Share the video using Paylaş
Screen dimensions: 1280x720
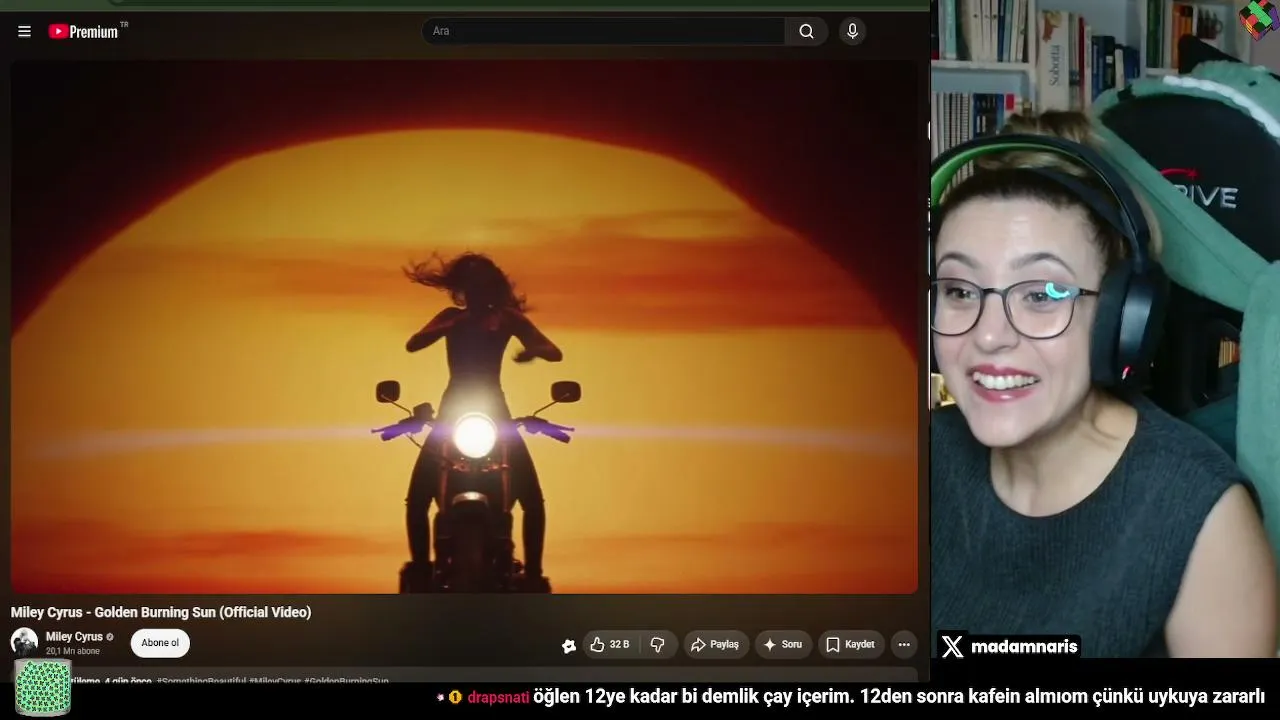(715, 645)
